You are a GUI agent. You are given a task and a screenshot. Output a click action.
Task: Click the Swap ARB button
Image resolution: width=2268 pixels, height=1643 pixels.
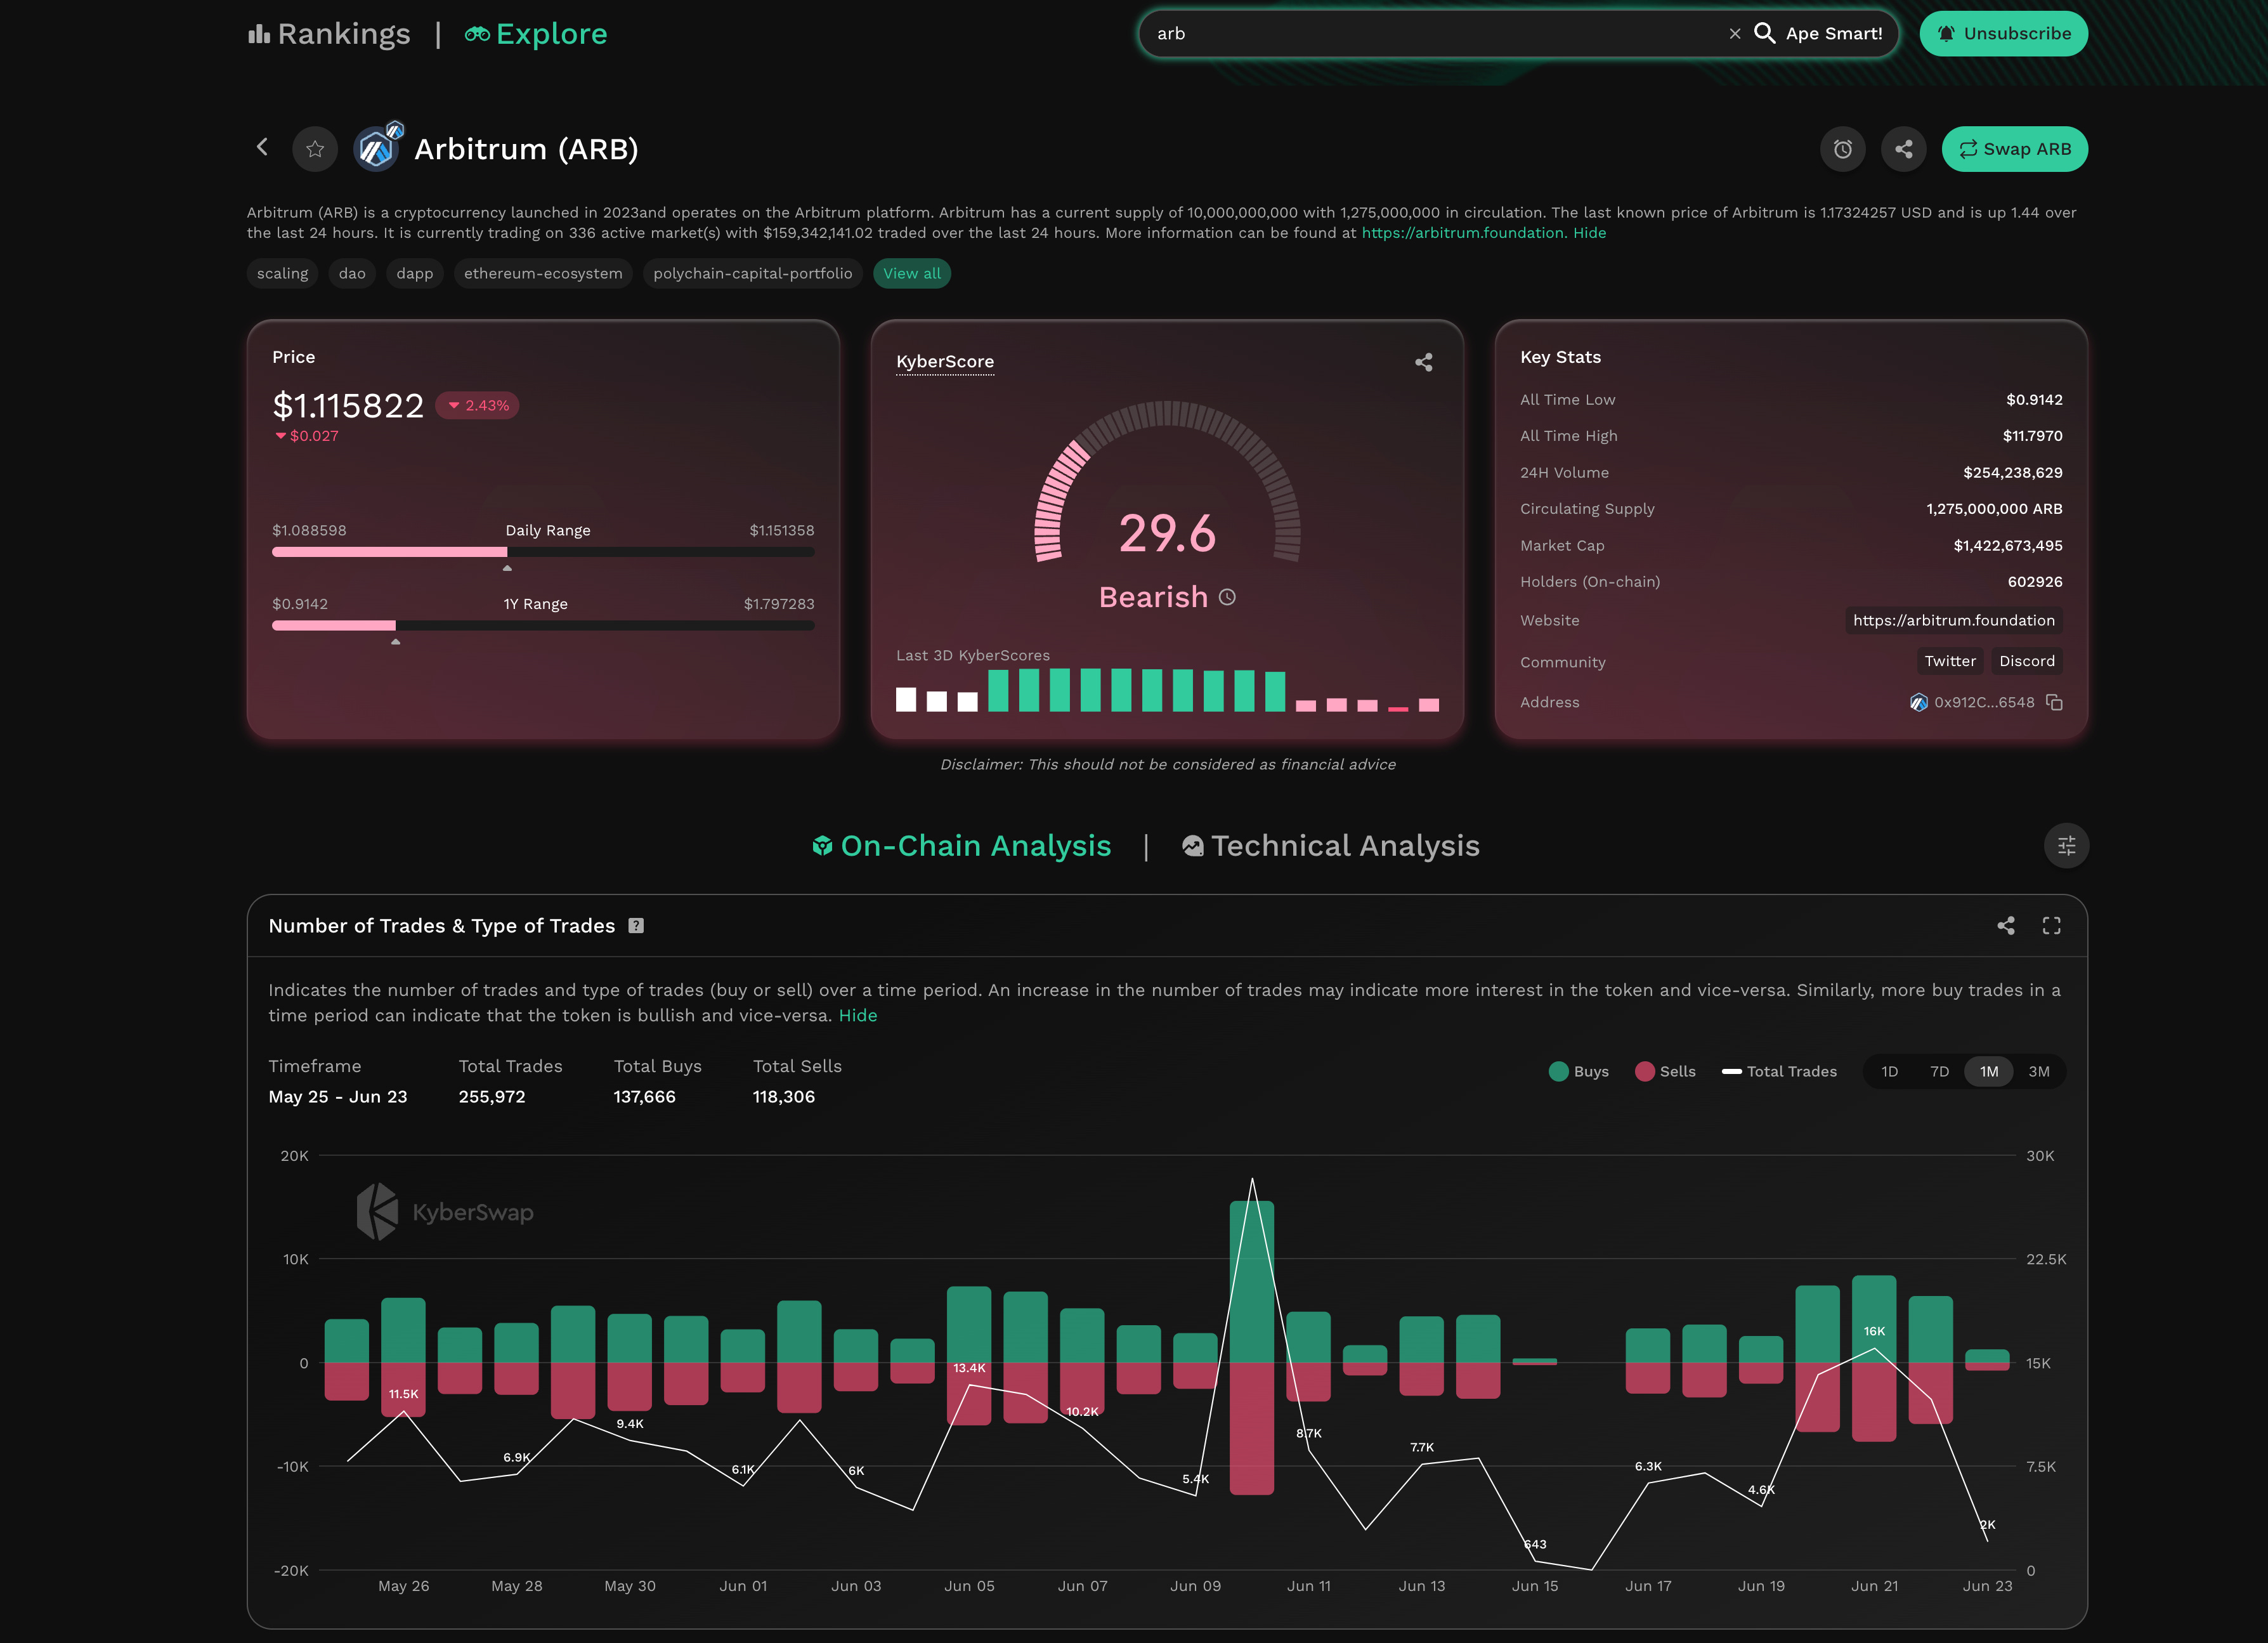click(2014, 148)
